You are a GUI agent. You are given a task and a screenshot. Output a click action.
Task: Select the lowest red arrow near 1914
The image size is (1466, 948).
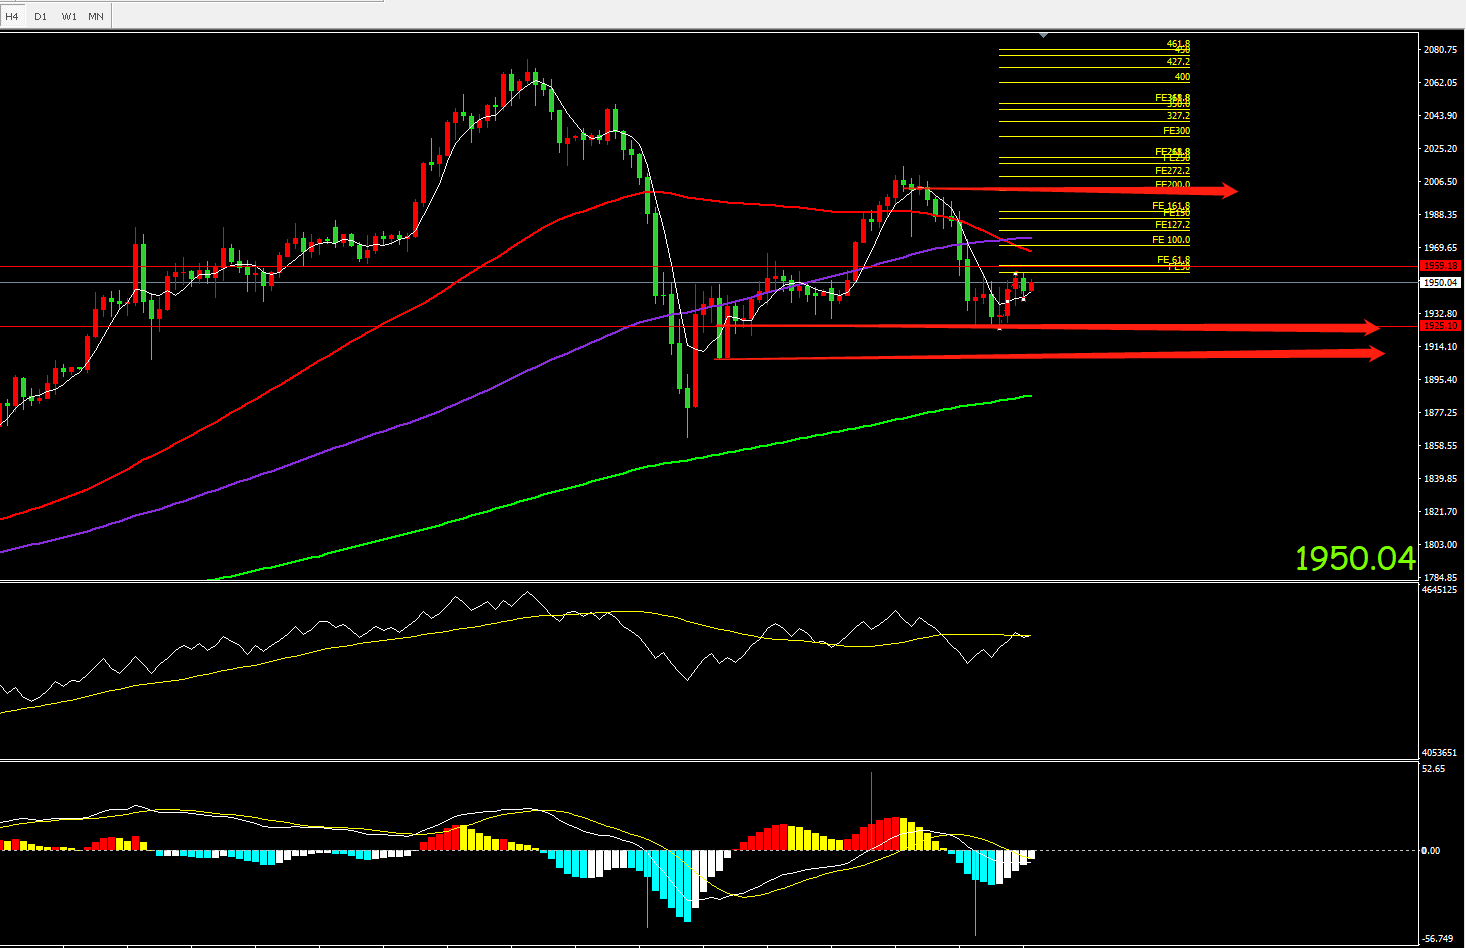pyautogui.click(x=1050, y=355)
